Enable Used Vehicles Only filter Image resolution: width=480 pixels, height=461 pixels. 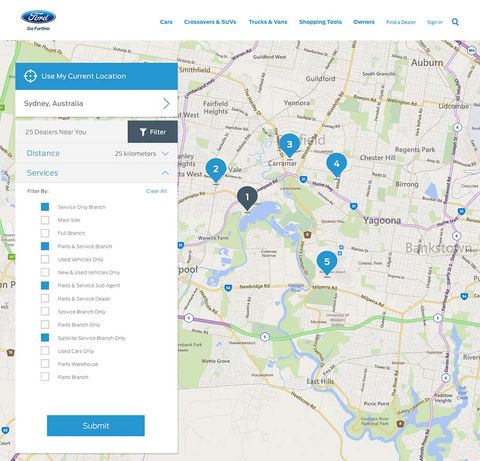(45, 259)
